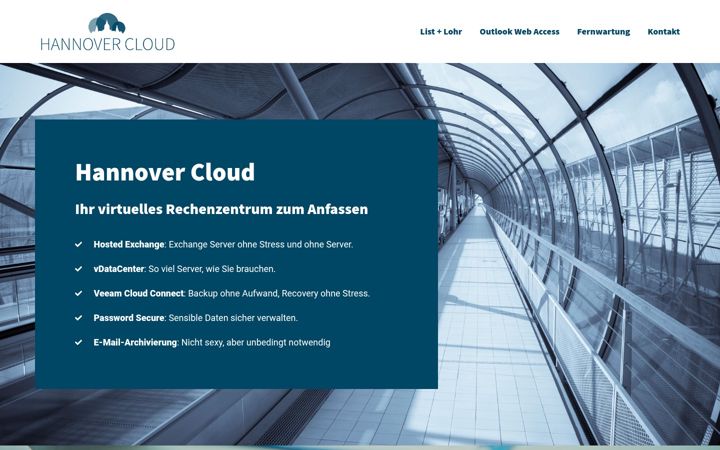
Task: Select the Hosted Exchange bold label
Action: click(129, 244)
